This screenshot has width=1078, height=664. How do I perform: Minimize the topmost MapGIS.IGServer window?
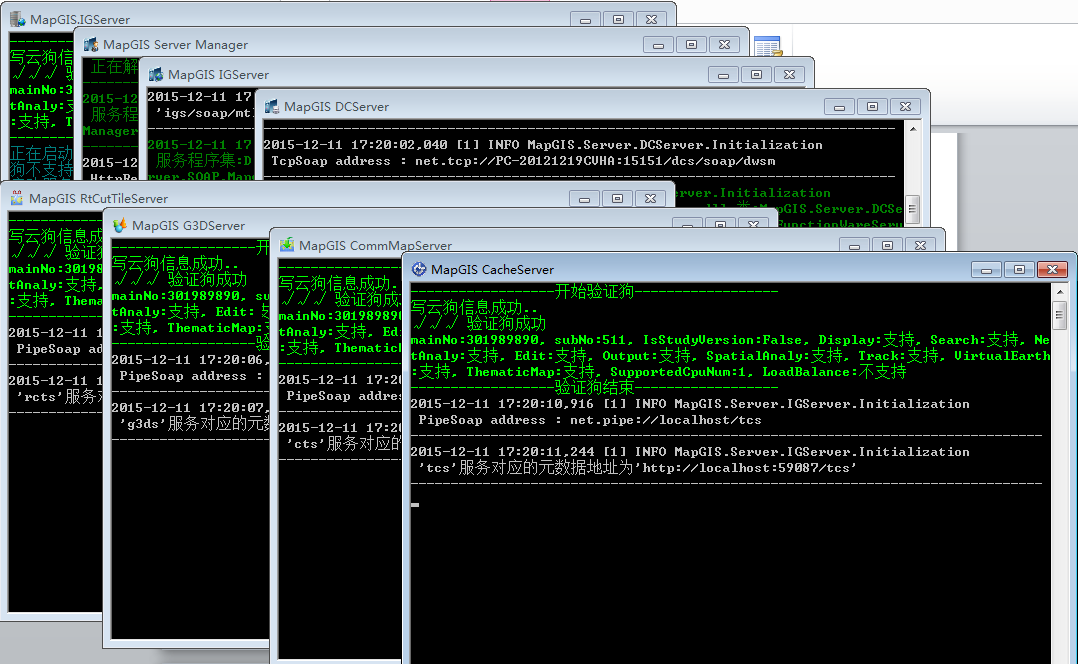pyautogui.click(x=586, y=19)
